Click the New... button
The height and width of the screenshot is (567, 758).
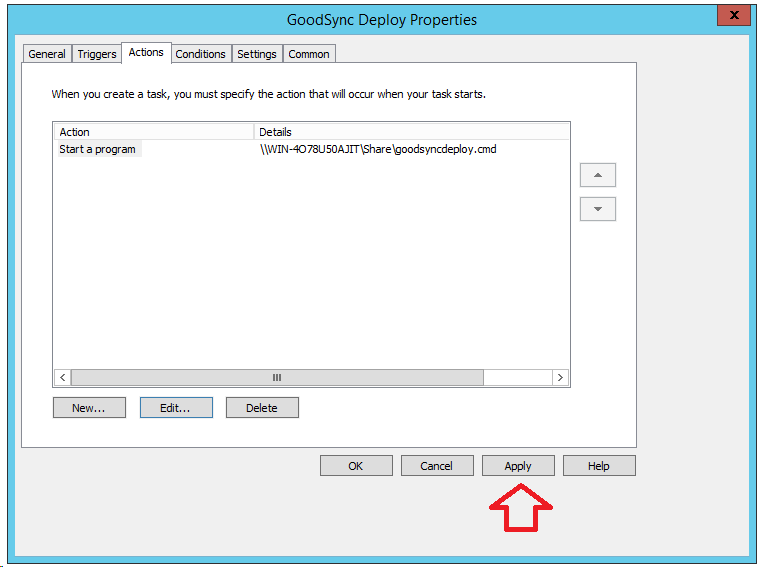coord(89,407)
